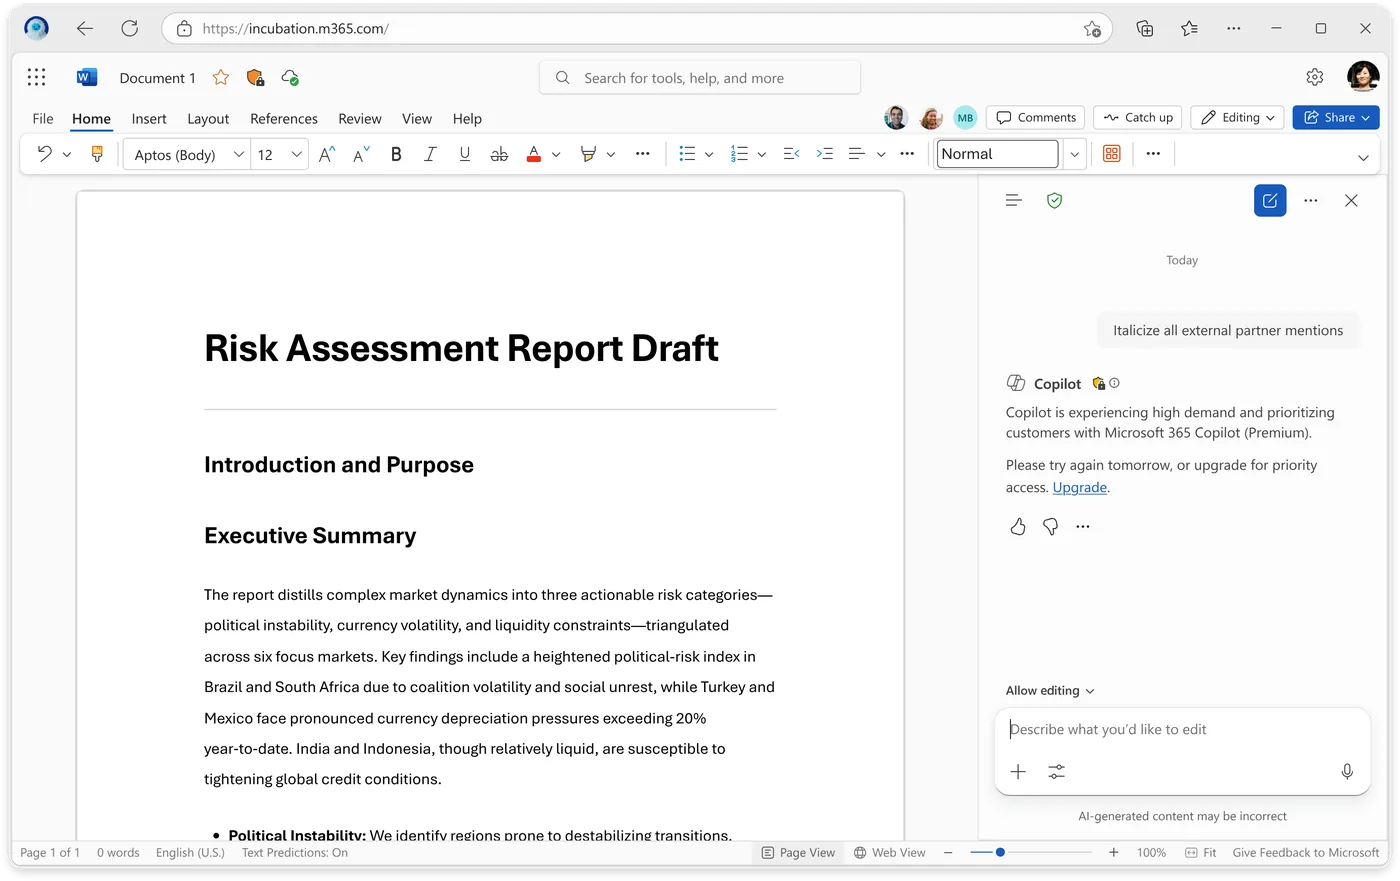Viewport: 1400px width, 881px height.
Task: Apply strikethrough formatting
Action: point(499,154)
